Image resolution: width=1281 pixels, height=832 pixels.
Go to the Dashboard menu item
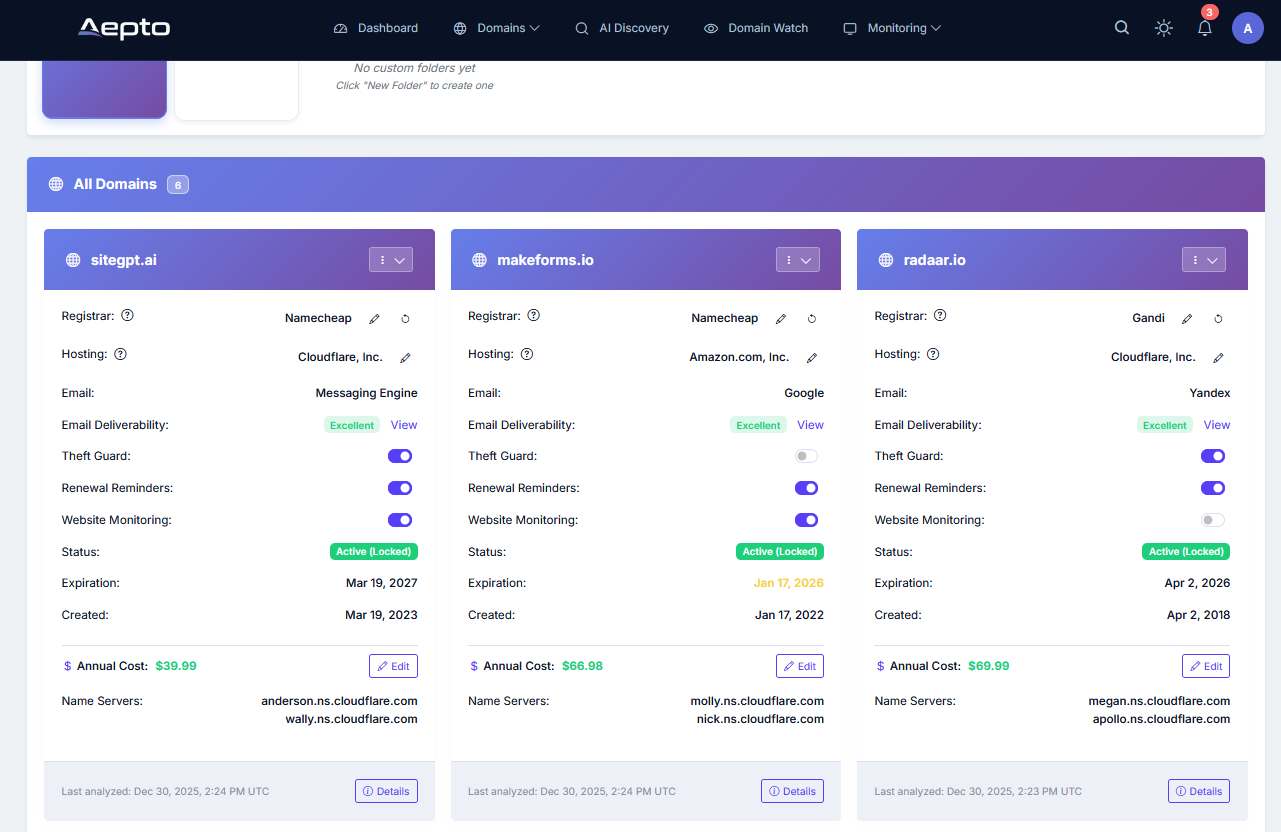pos(376,28)
